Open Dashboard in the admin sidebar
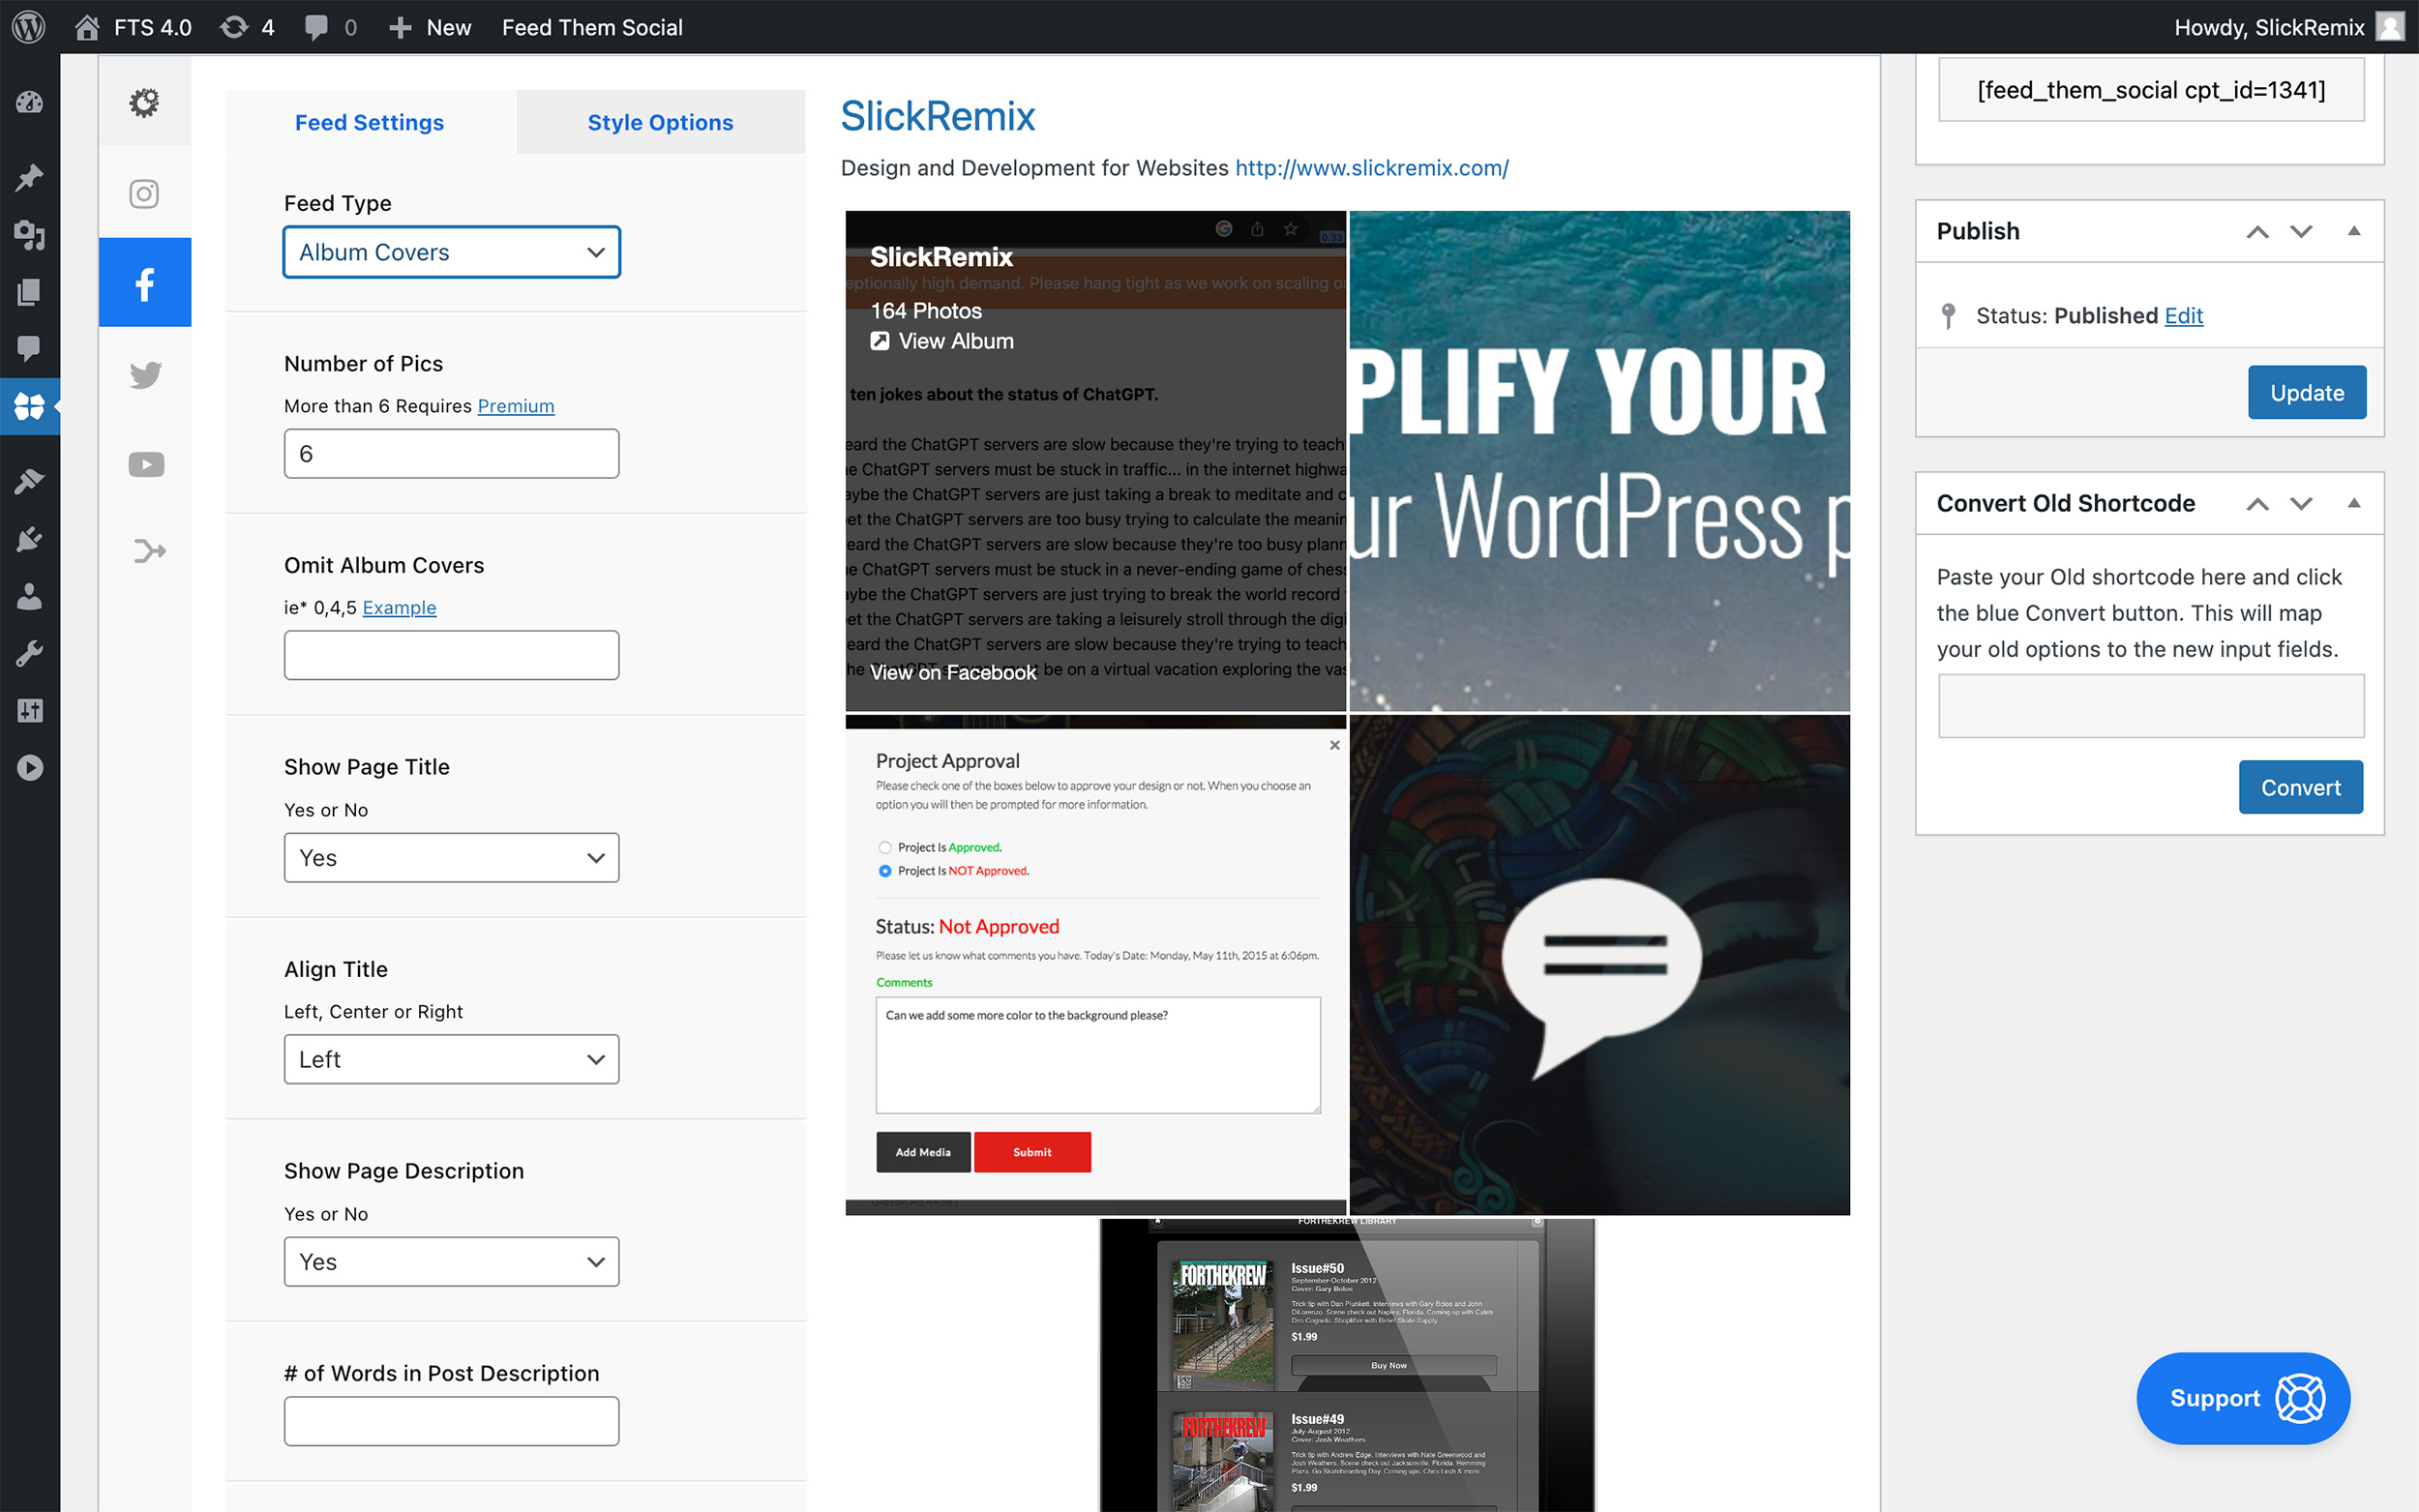The image size is (2419, 1512). coord(29,102)
